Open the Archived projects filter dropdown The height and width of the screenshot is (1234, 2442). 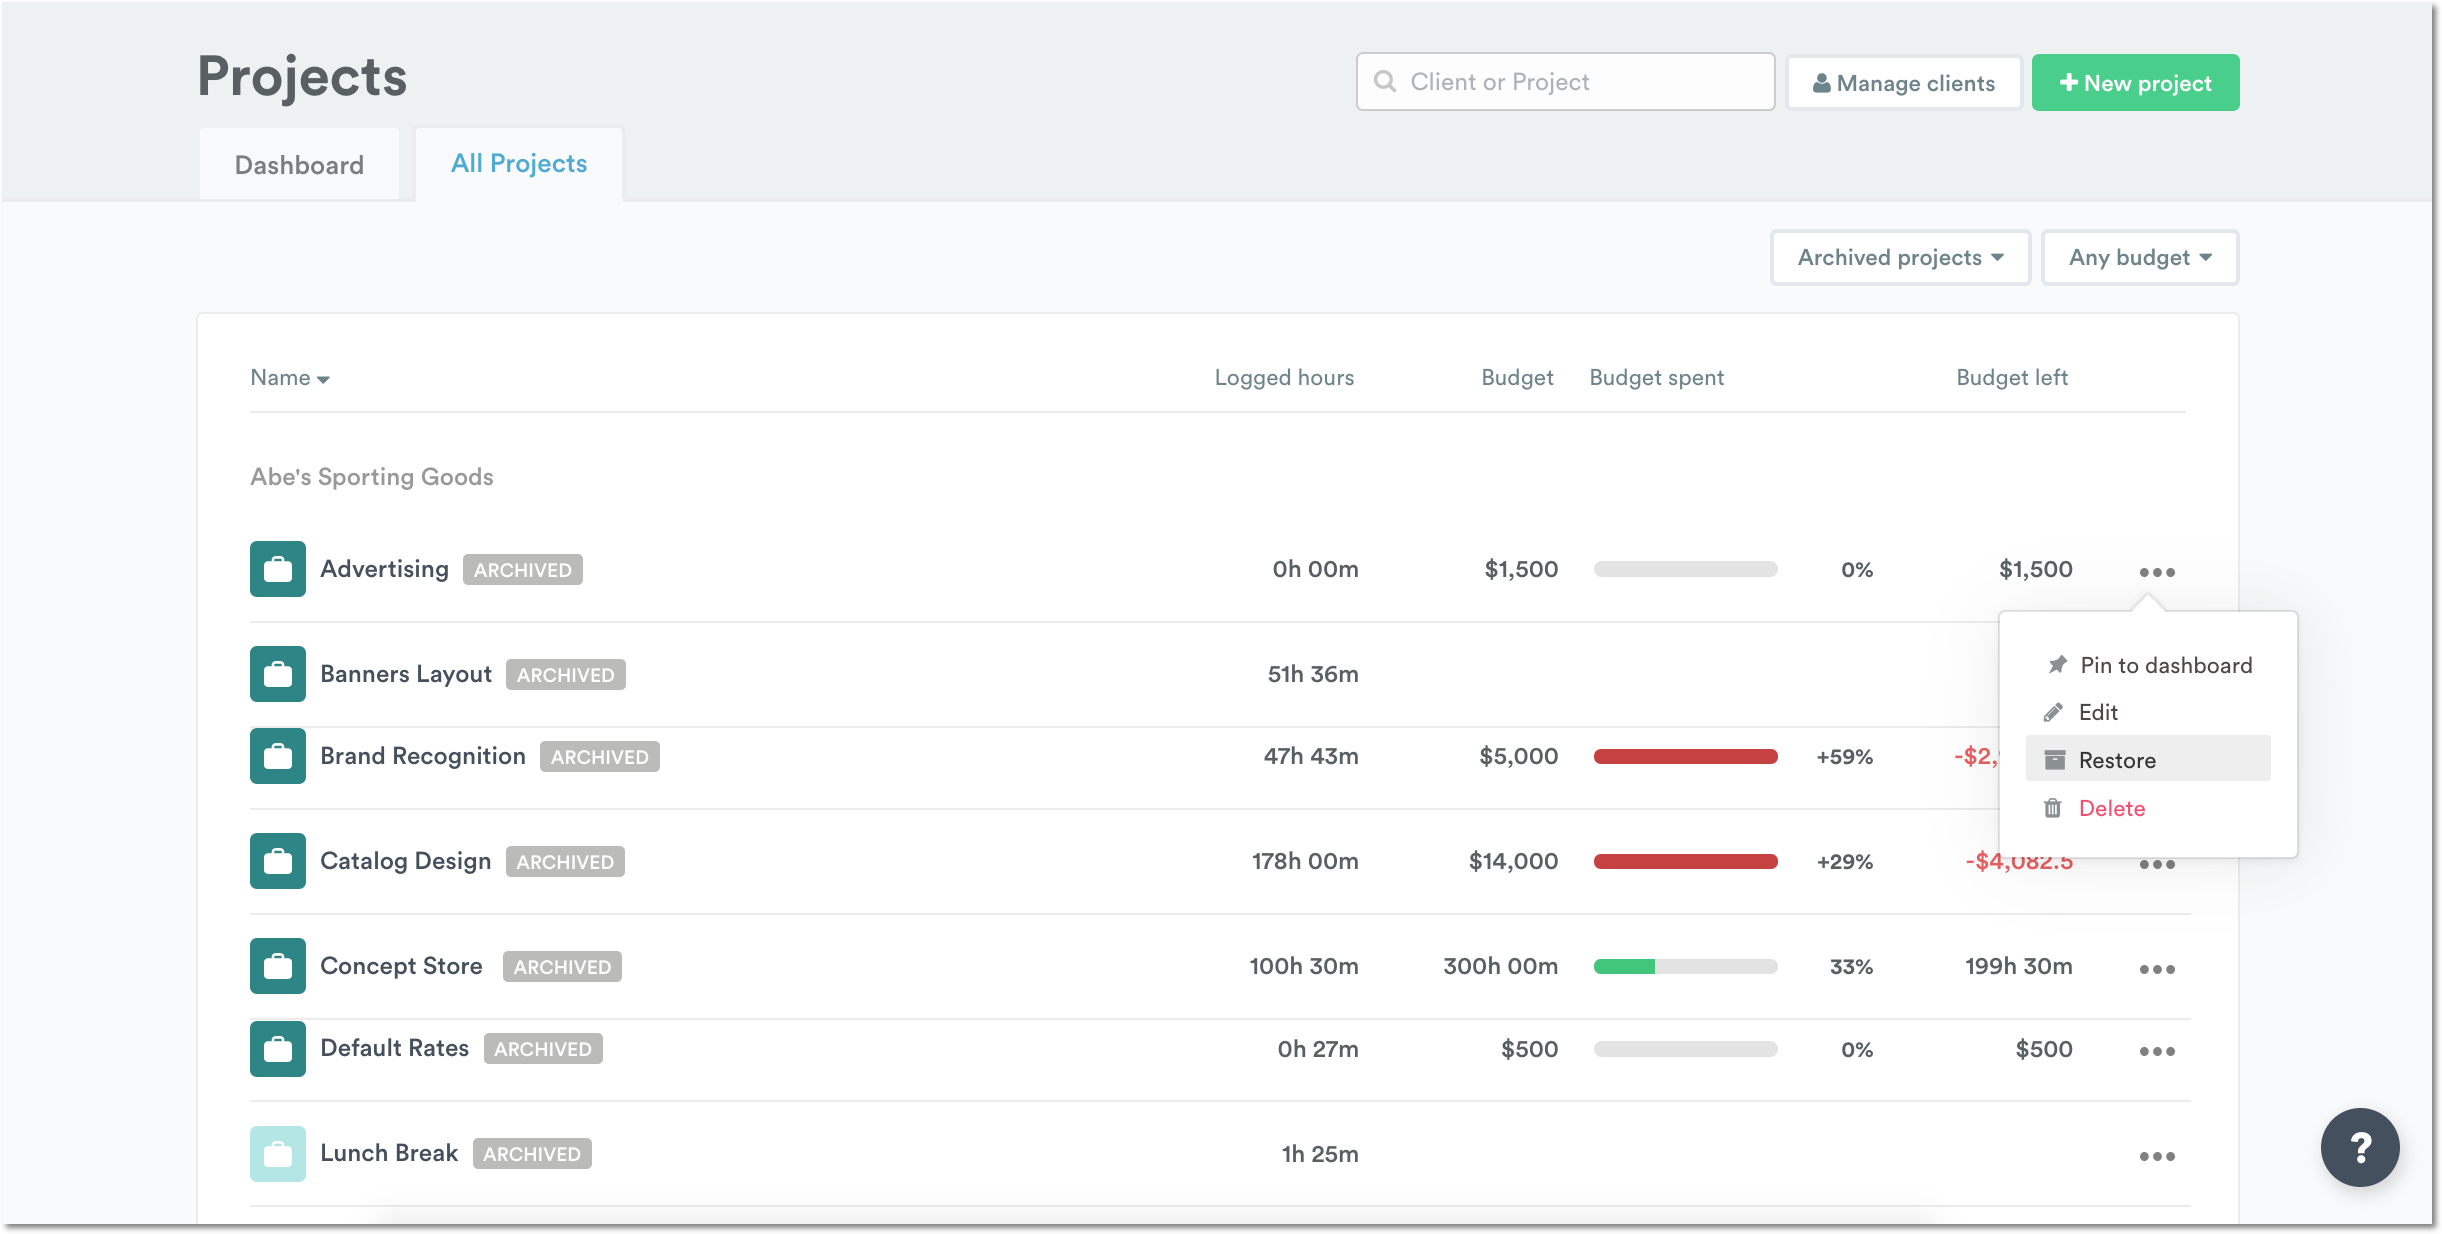coord(1898,257)
